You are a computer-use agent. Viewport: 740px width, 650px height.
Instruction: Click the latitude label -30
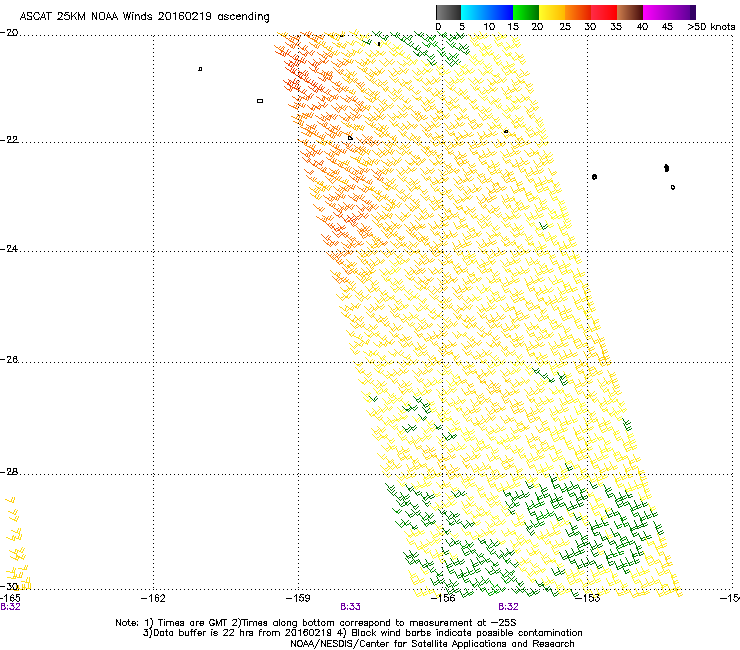pos(9,586)
